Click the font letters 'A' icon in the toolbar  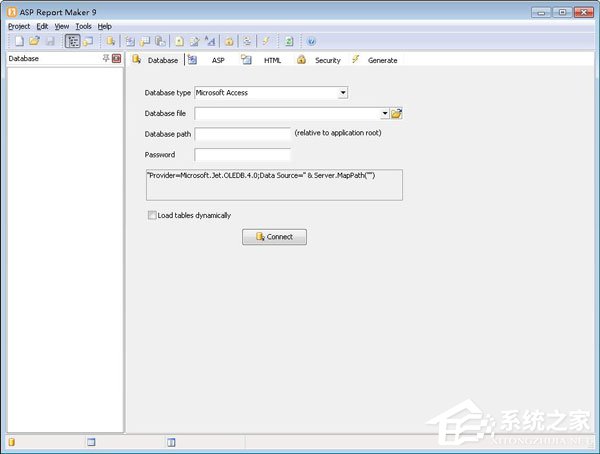tap(210, 41)
